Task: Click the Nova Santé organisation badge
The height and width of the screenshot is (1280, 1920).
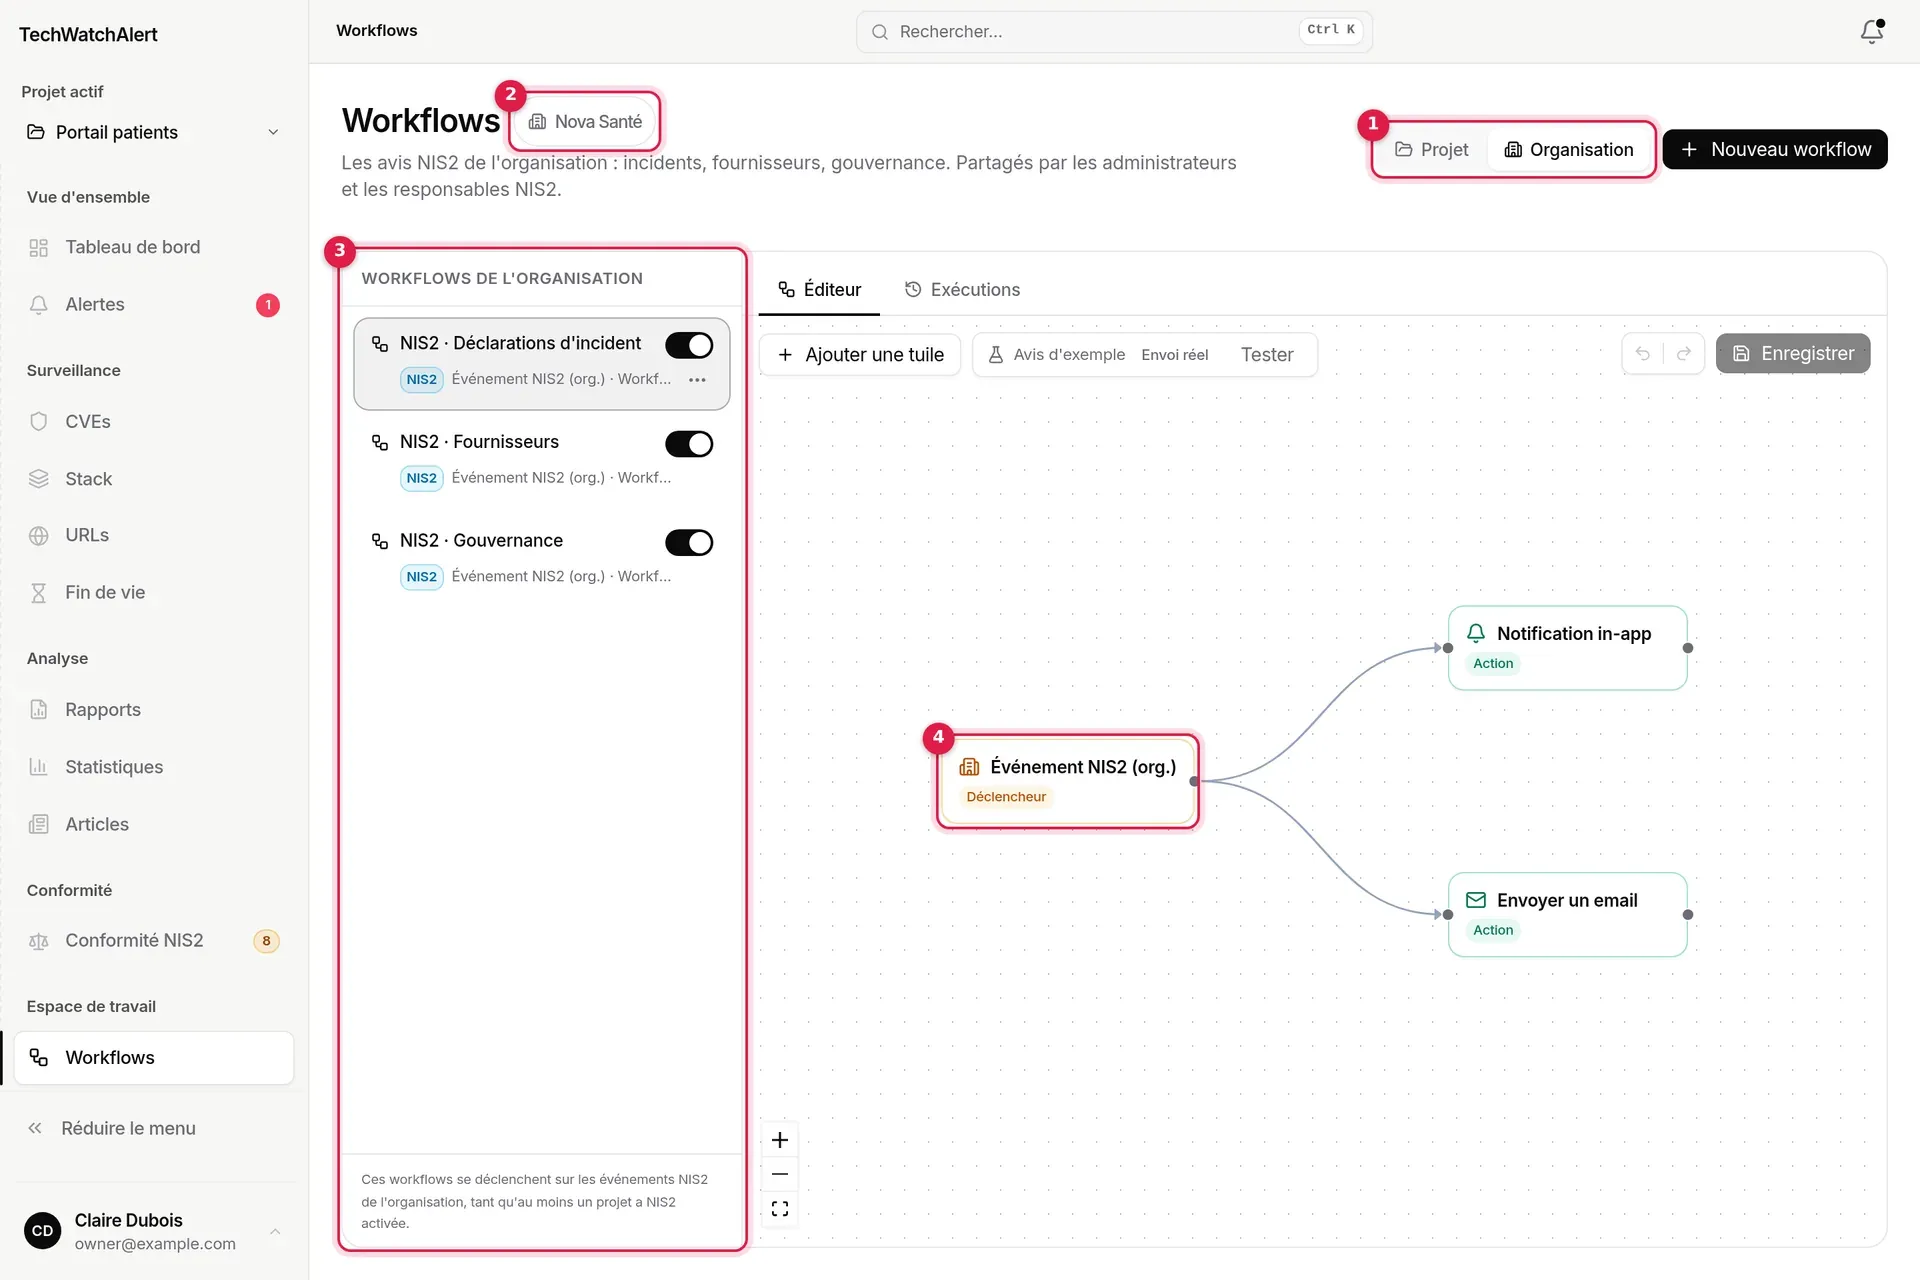Action: [x=585, y=122]
